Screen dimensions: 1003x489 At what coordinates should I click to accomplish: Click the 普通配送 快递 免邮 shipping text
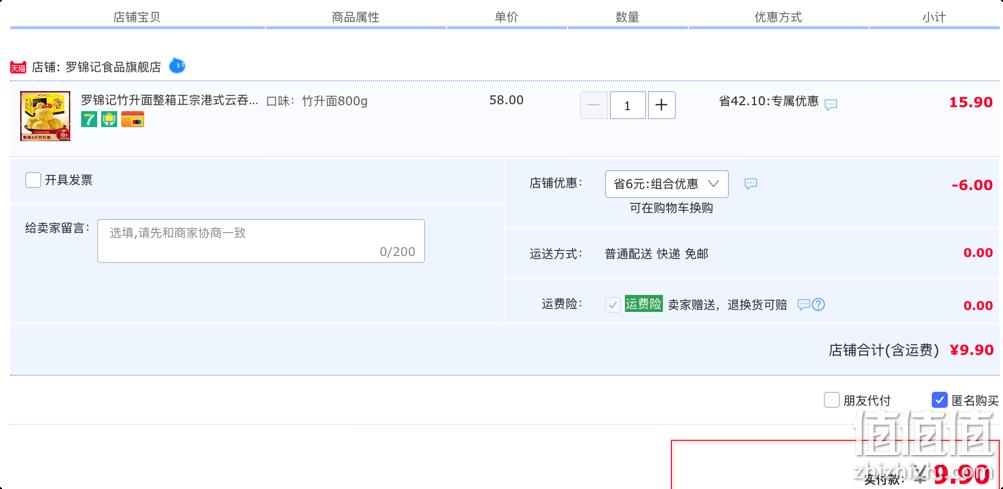pyautogui.click(x=656, y=254)
